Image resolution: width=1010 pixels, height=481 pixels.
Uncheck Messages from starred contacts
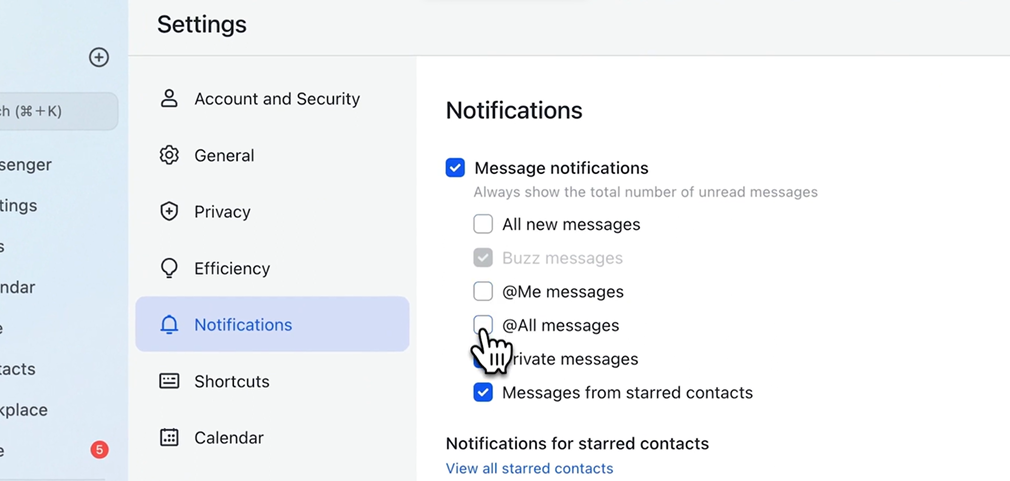(x=483, y=393)
